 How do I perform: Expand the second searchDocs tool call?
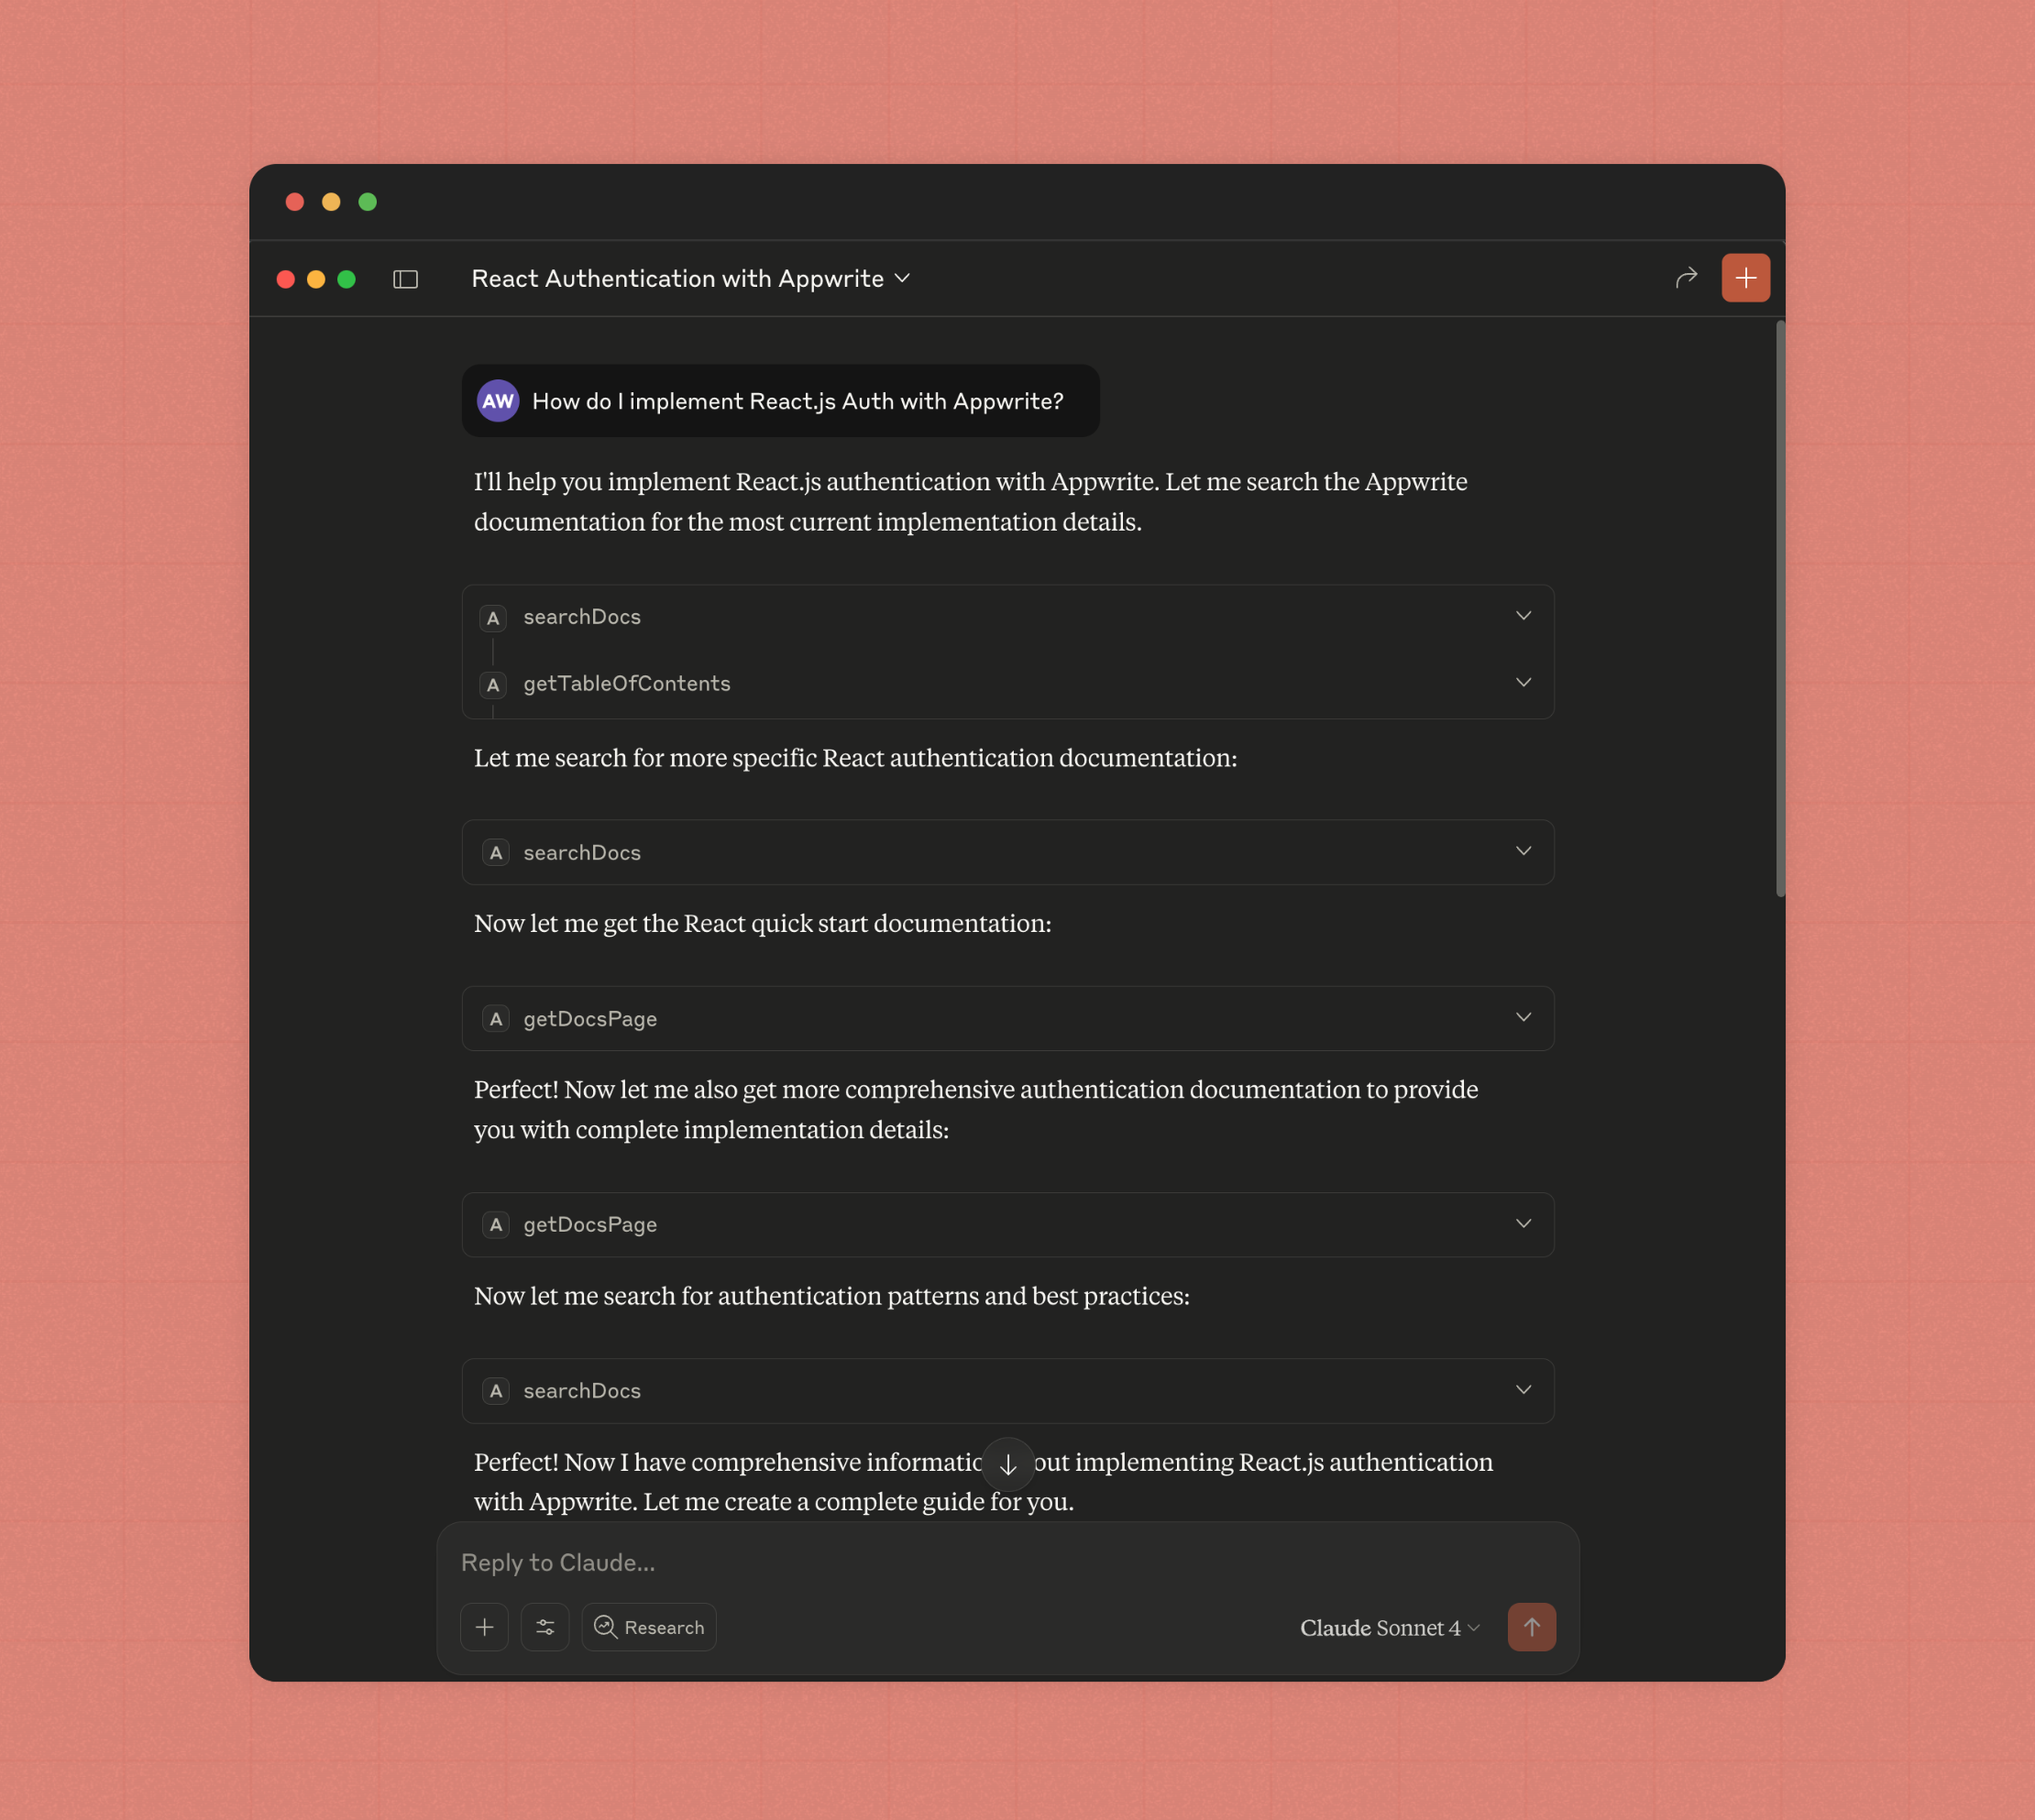click(1008, 853)
